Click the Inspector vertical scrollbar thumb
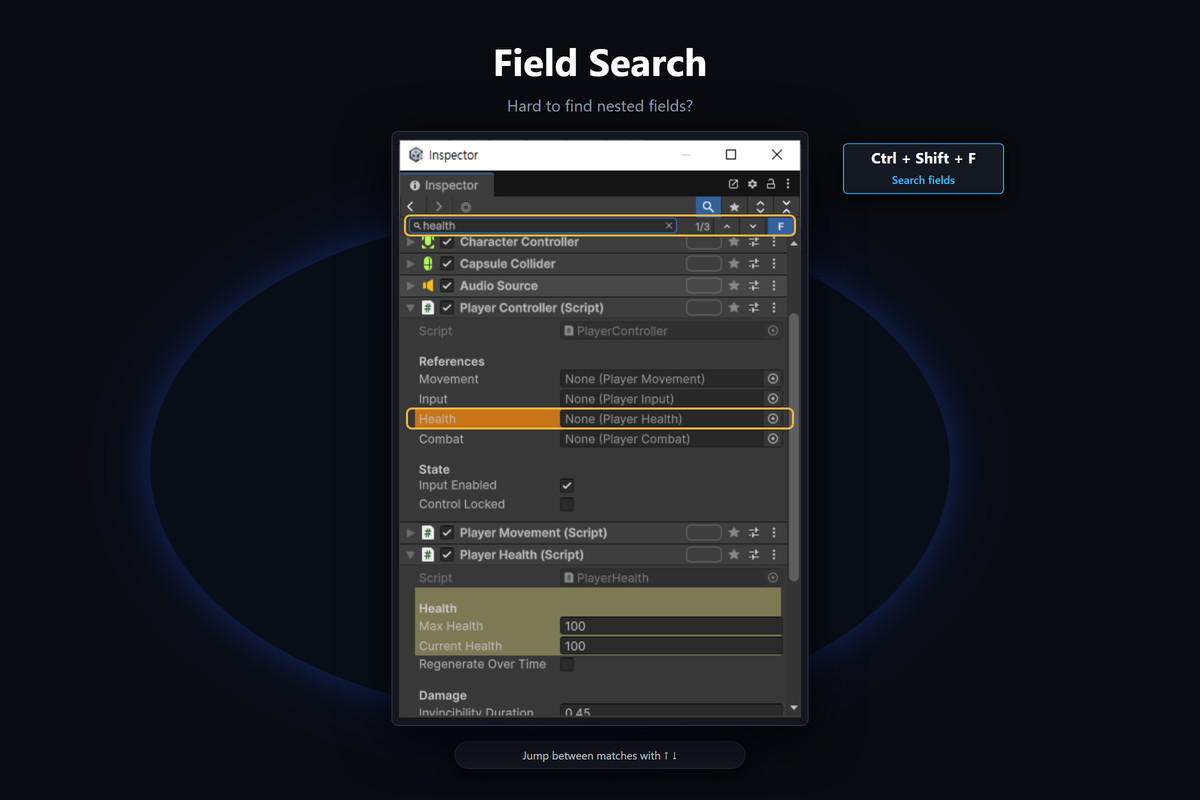 [x=794, y=447]
